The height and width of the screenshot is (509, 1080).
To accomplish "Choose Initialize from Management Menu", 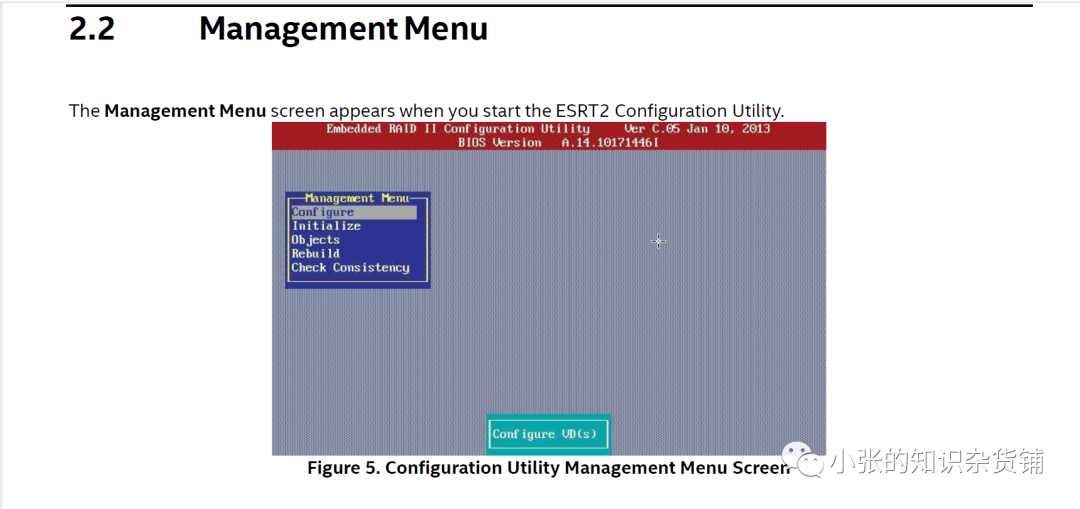I will tap(326, 226).
